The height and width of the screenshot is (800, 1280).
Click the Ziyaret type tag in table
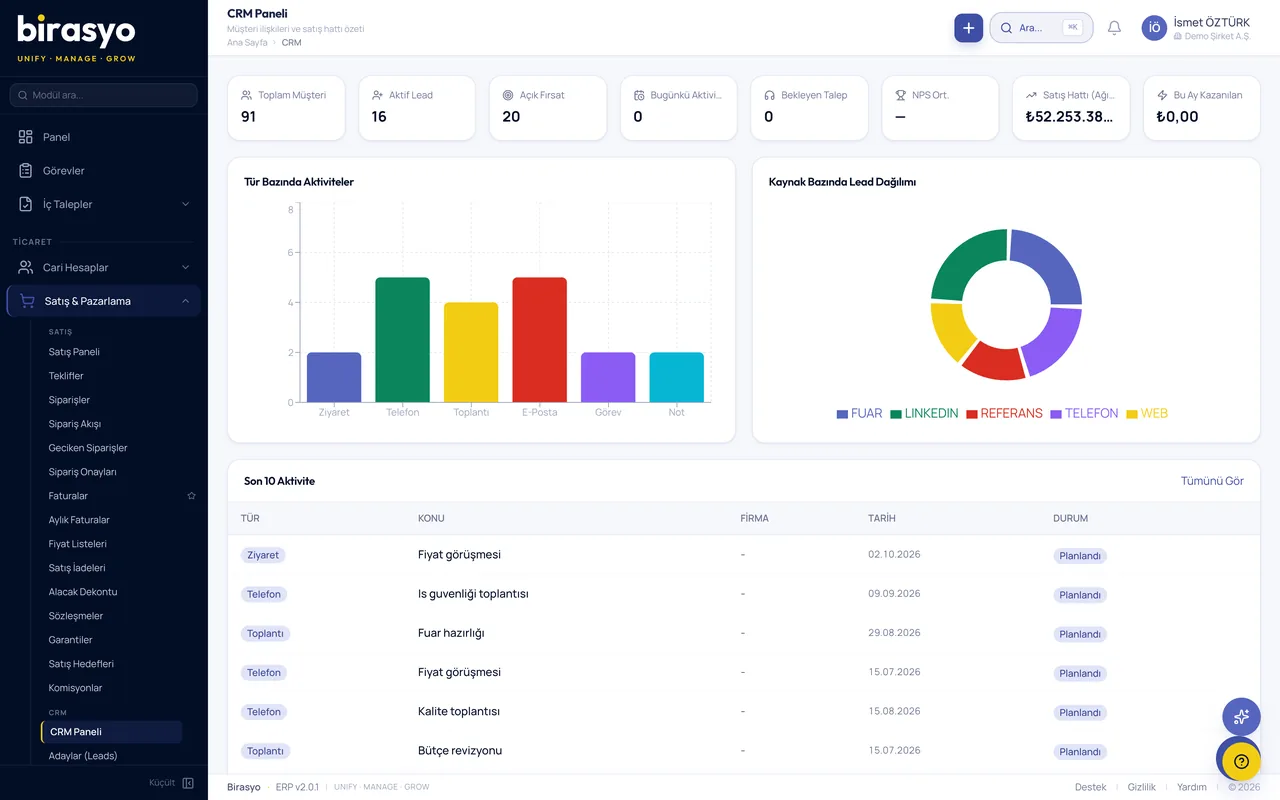point(263,555)
